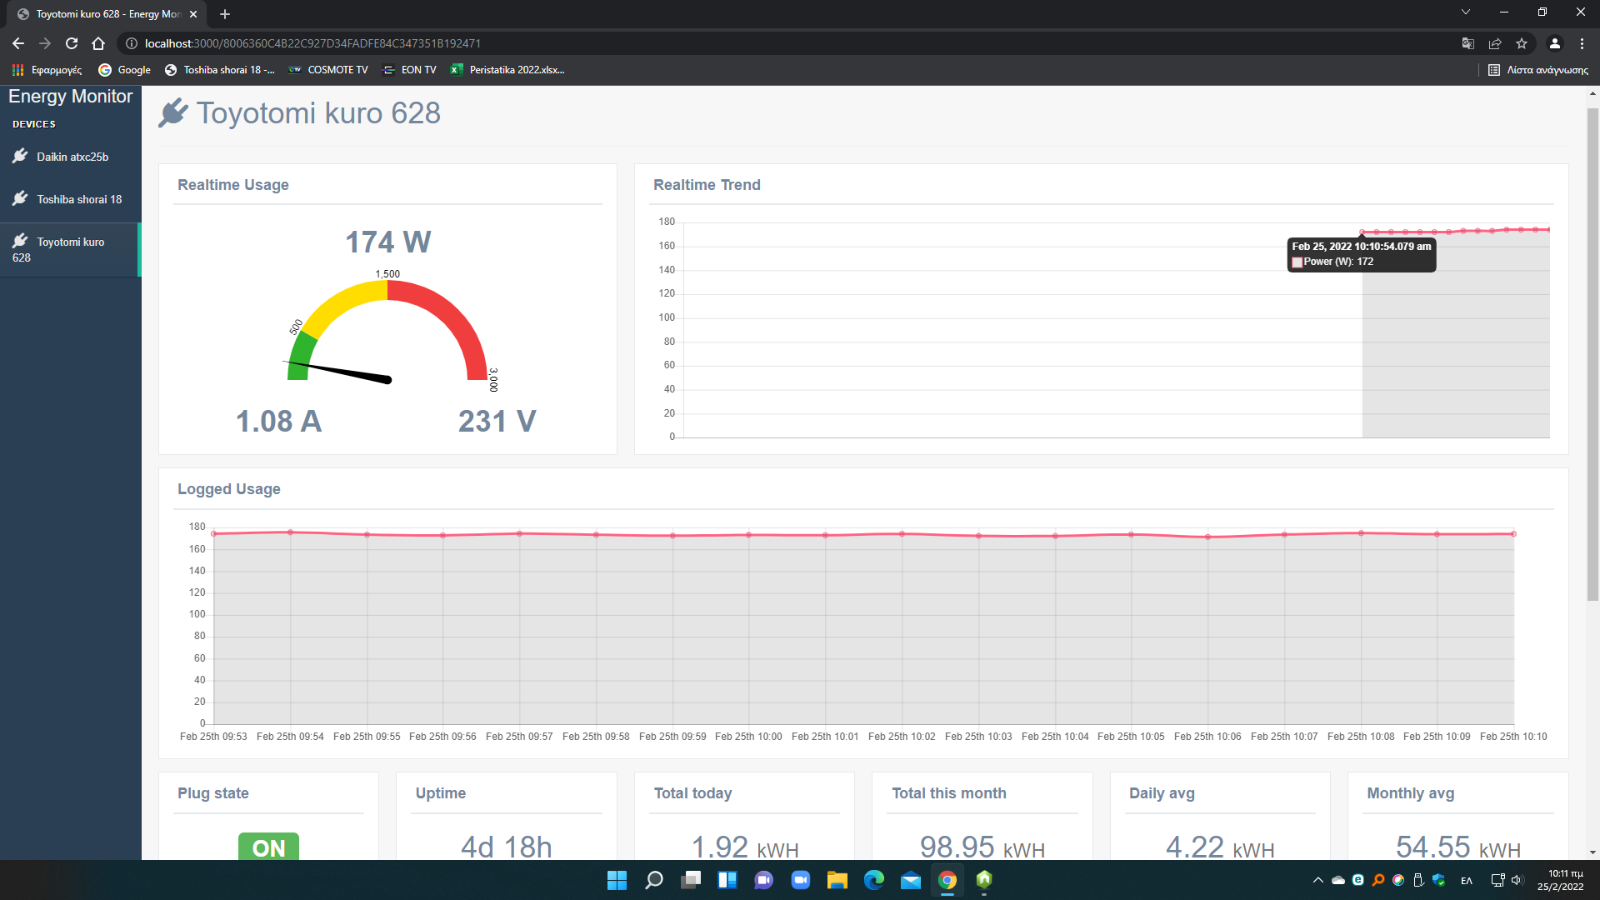Image resolution: width=1600 pixels, height=900 pixels.
Task: Open Task View on the taskbar
Action: [x=691, y=880]
